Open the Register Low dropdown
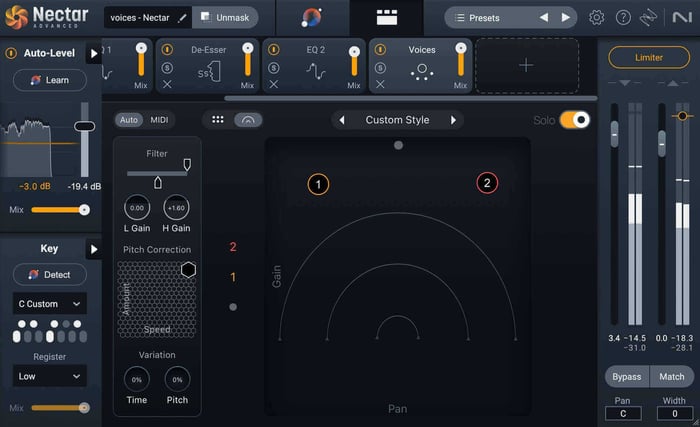Viewport: 700px width, 427px height. click(x=50, y=376)
